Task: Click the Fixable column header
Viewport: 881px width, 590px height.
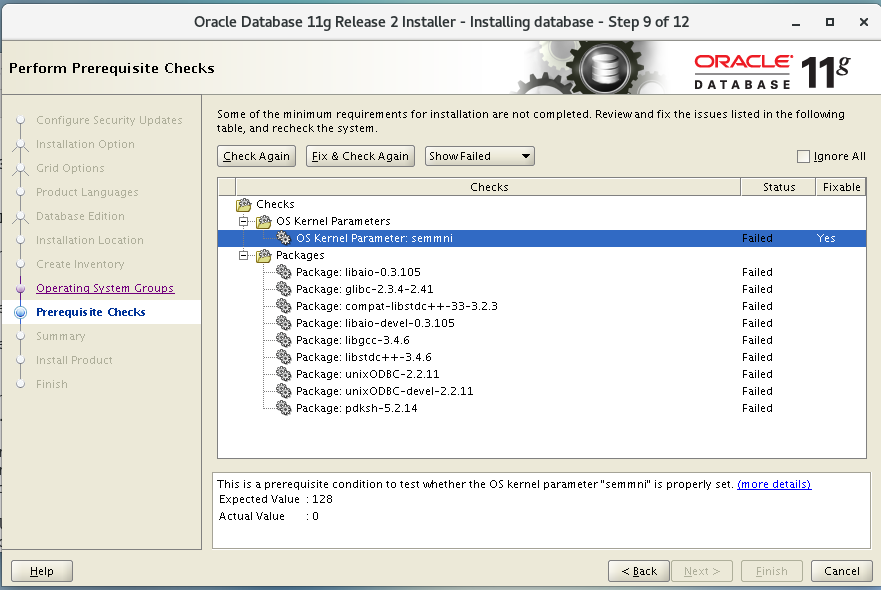Action: coord(841,187)
